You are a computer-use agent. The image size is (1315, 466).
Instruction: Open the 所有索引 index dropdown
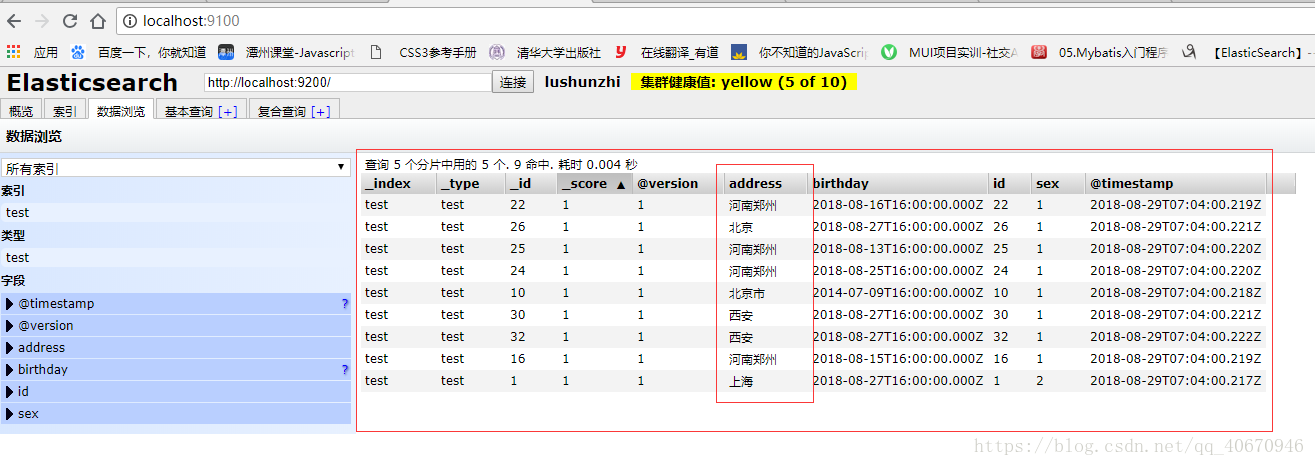click(175, 168)
